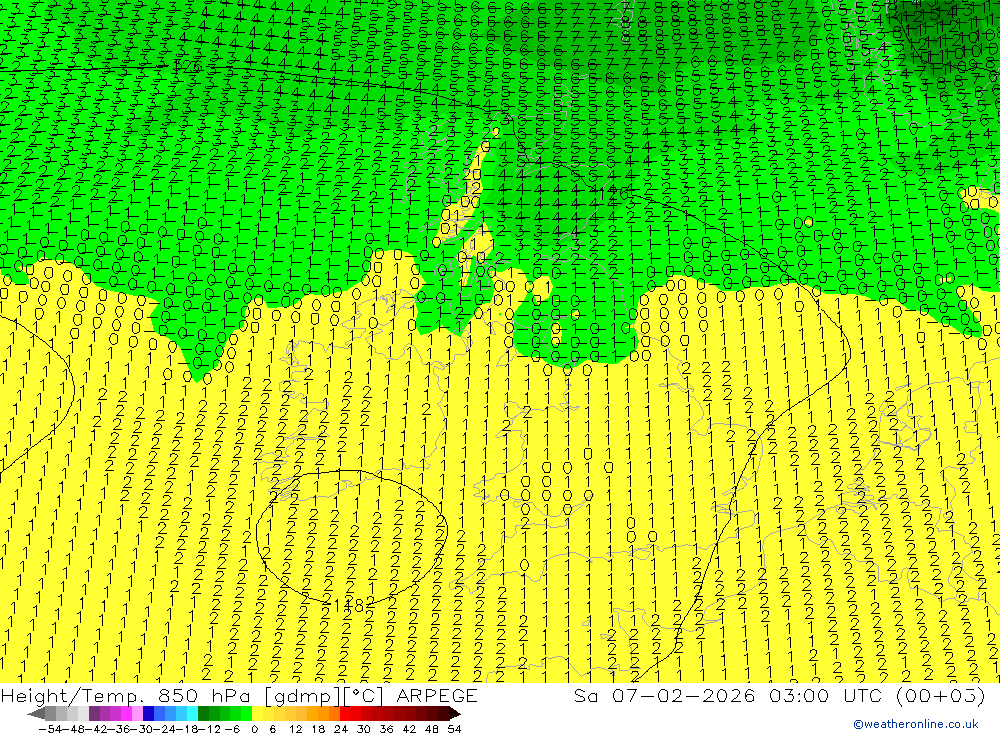Screen dimensions: 1000x733
Task: Select the dark purple legend swatch near -42
Action: point(94,713)
